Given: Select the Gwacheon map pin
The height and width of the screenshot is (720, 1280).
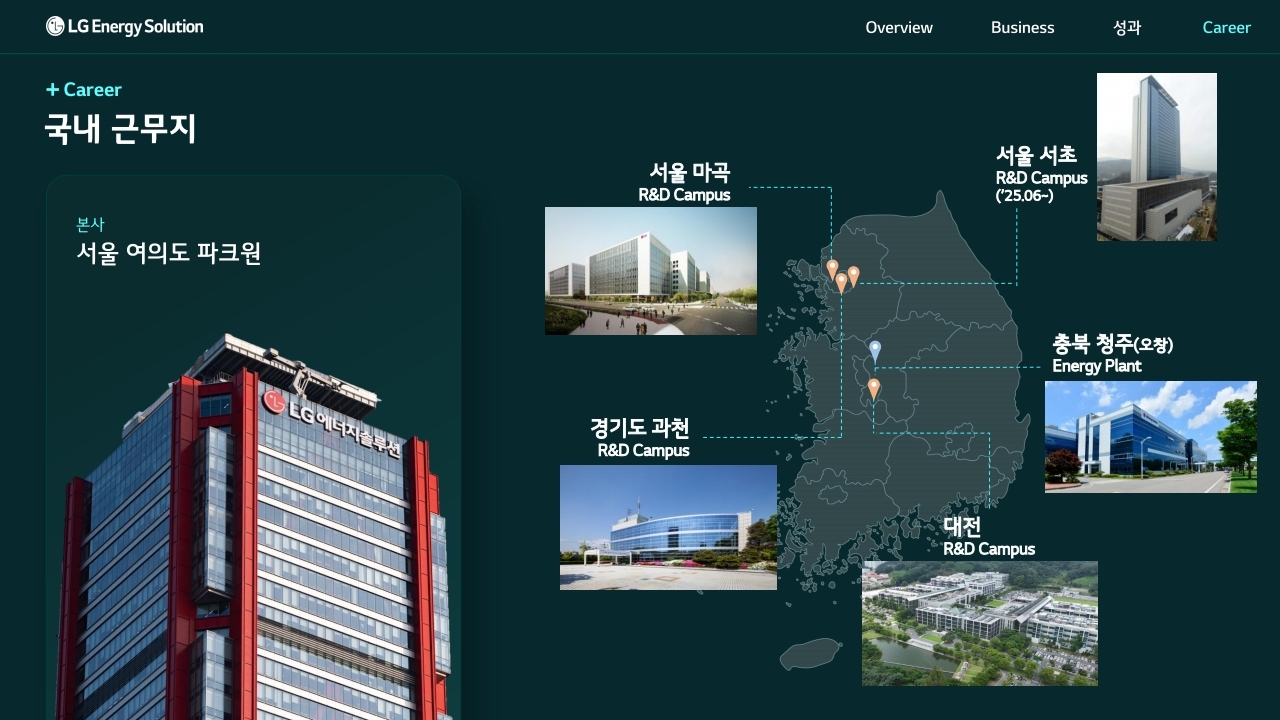Looking at the screenshot, I should pos(842,282).
